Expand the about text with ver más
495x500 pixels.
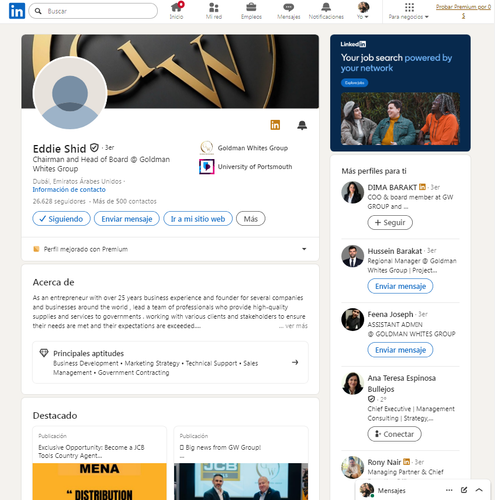pos(293,326)
